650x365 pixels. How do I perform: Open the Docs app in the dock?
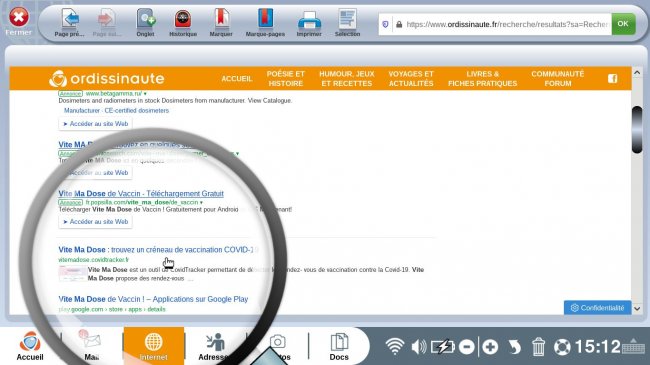pos(339,346)
